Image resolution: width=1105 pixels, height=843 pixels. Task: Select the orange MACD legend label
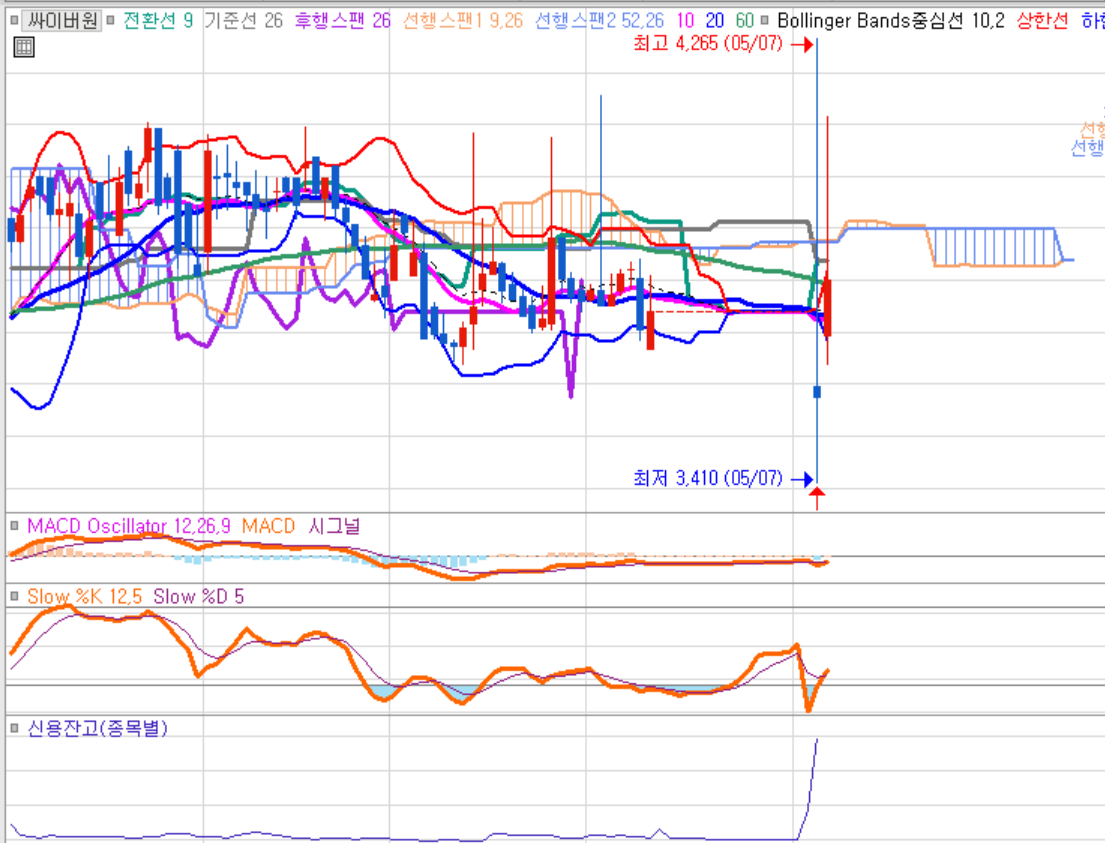[268, 526]
